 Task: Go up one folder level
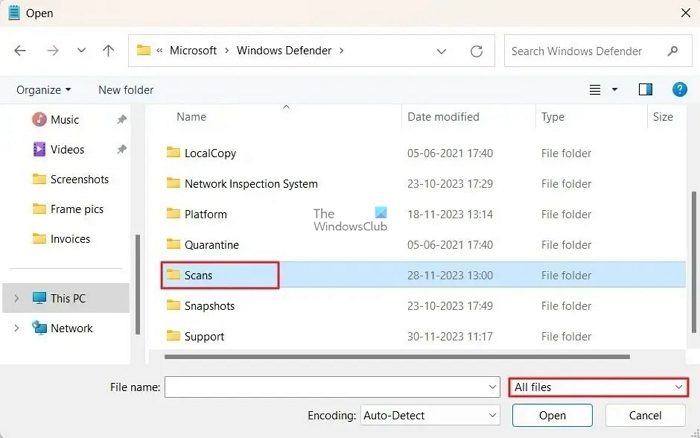point(108,50)
